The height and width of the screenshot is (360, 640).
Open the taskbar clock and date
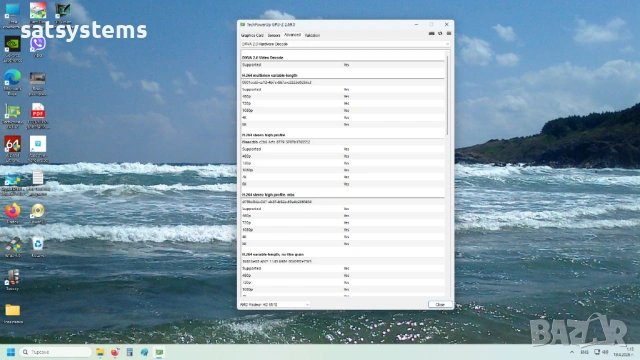tap(624, 352)
